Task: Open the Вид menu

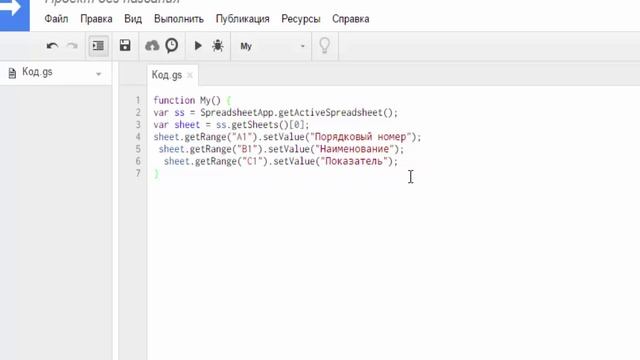Action: pos(133,19)
